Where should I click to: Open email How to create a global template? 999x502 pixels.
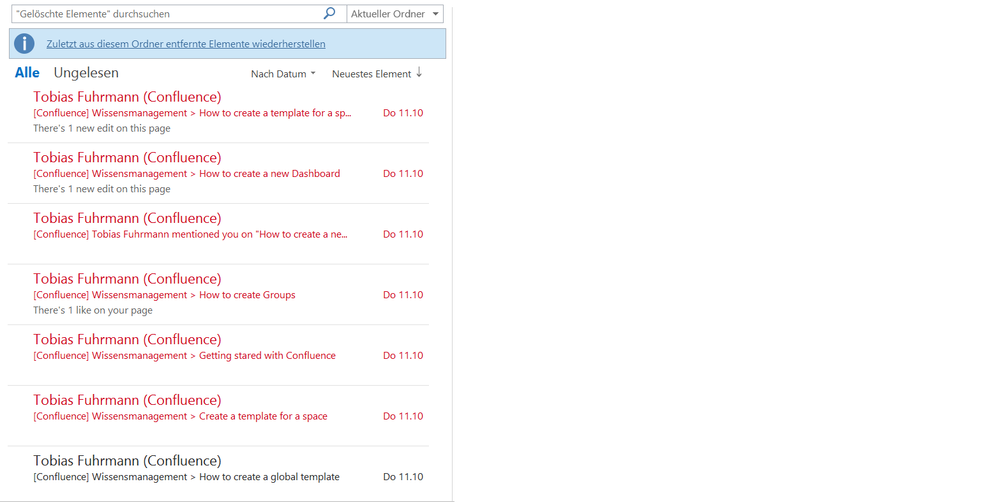coord(219,473)
